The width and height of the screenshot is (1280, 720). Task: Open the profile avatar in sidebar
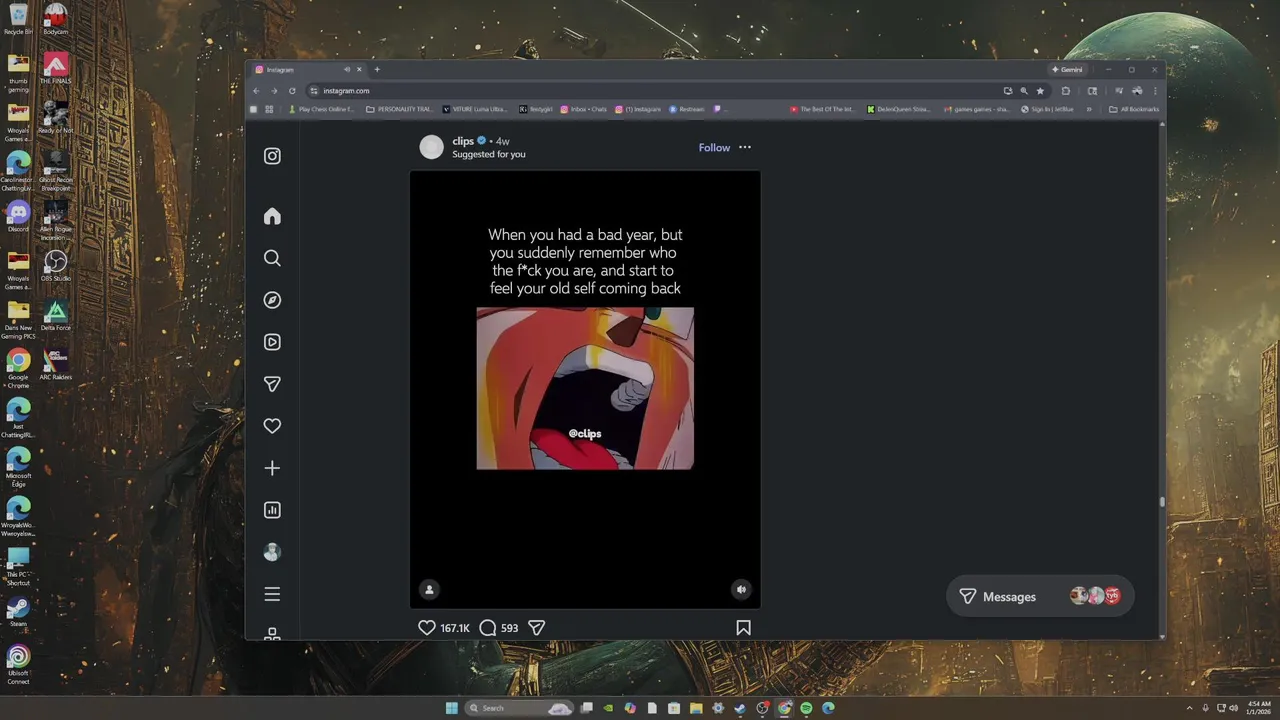point(272,552)
